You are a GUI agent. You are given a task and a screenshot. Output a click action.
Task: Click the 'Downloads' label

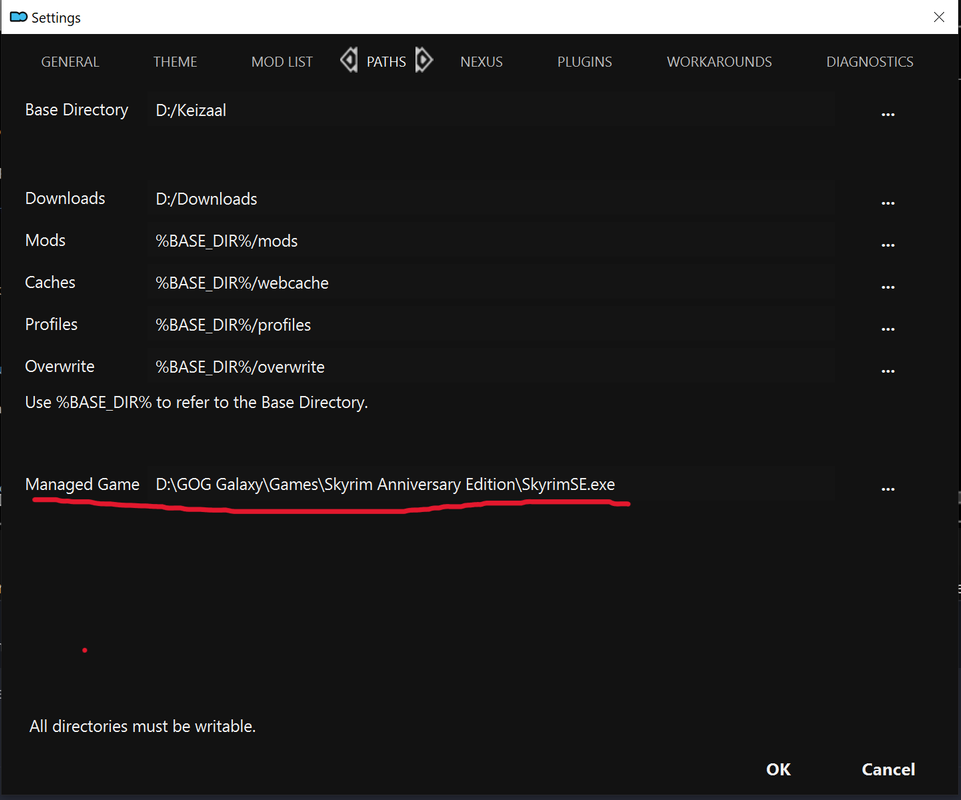[x=65, y=199]
